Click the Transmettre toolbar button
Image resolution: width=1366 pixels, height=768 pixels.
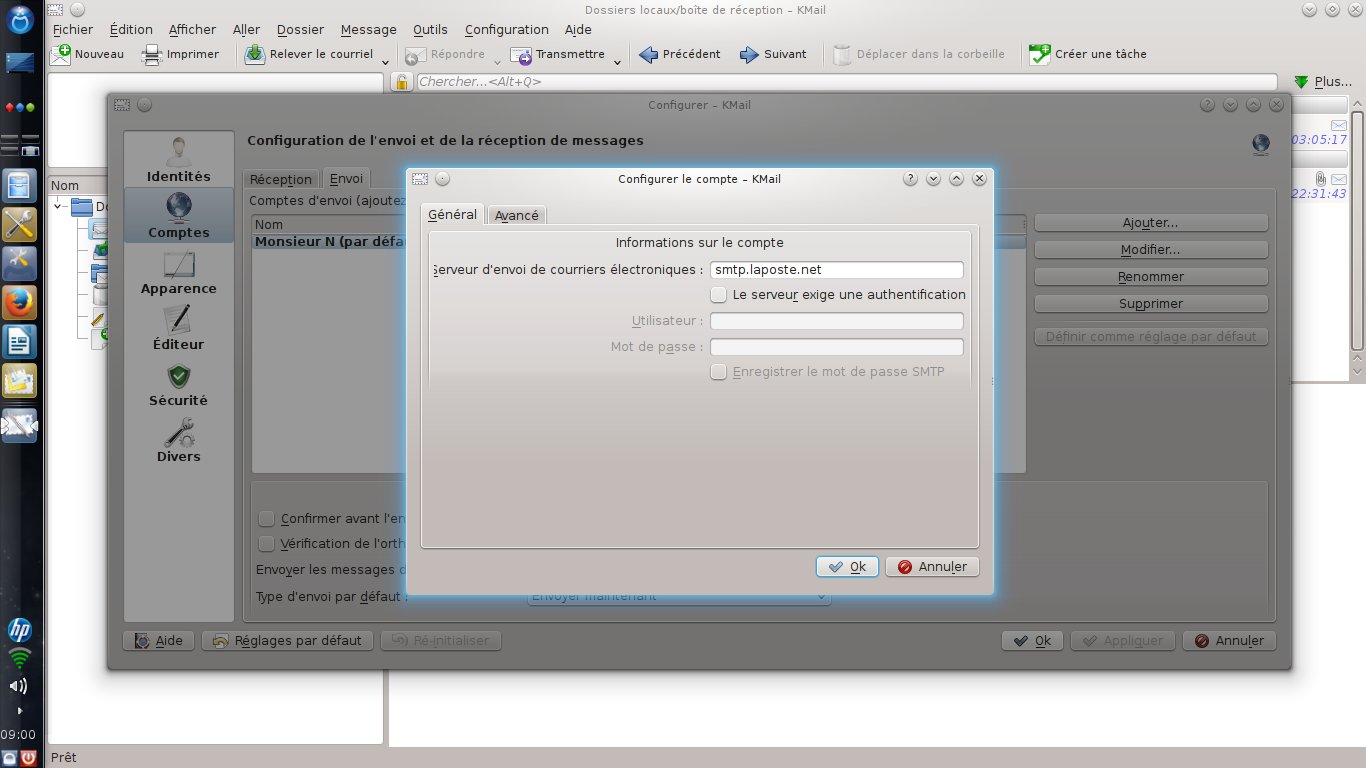(x=558, y=54)
